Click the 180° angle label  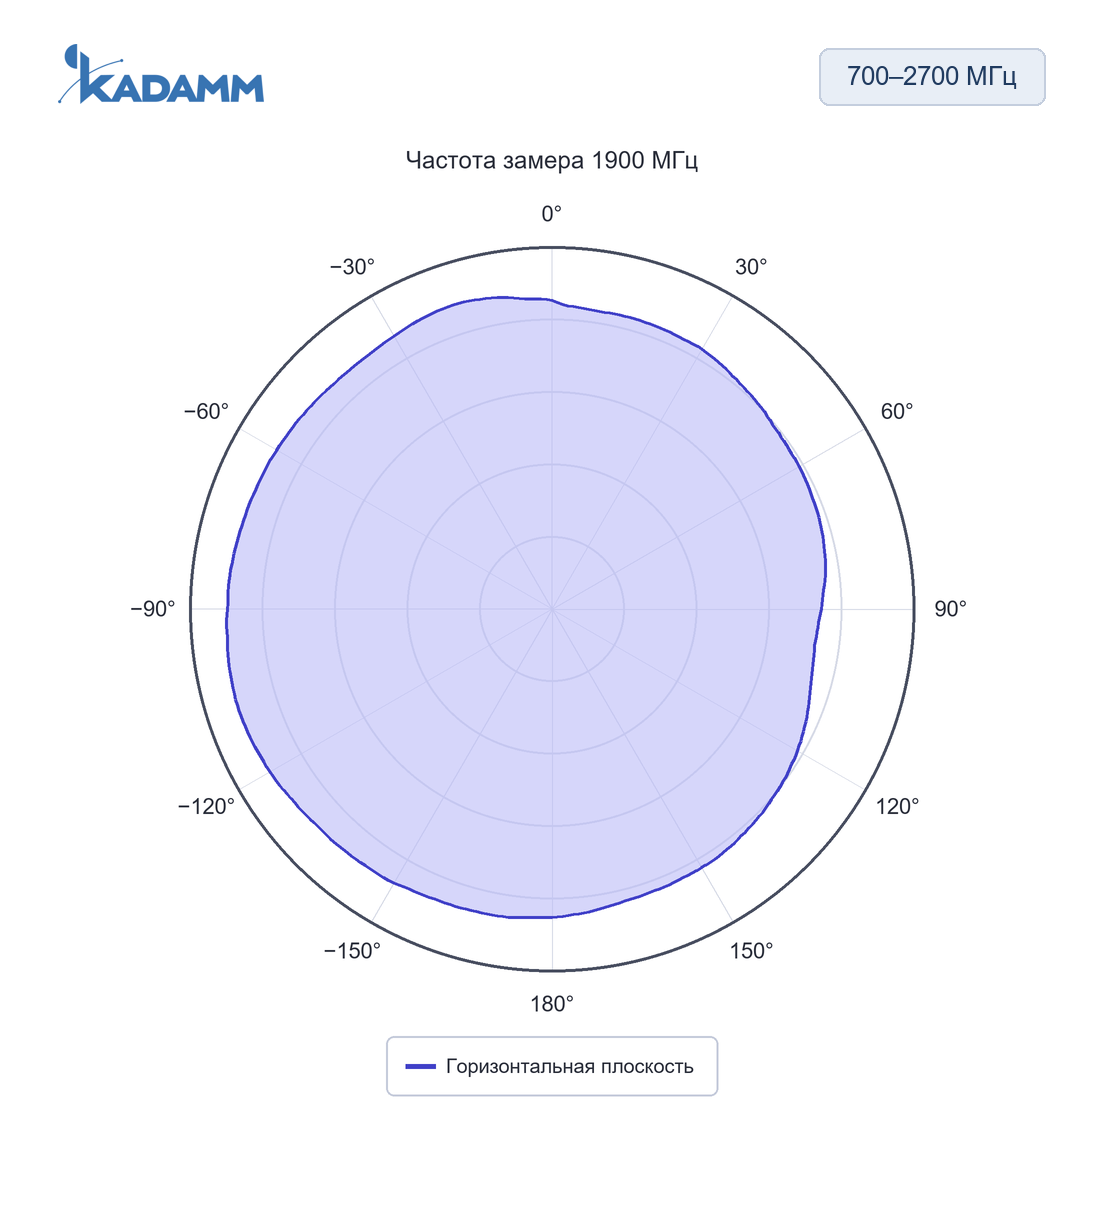click(x=552, y=1004)
